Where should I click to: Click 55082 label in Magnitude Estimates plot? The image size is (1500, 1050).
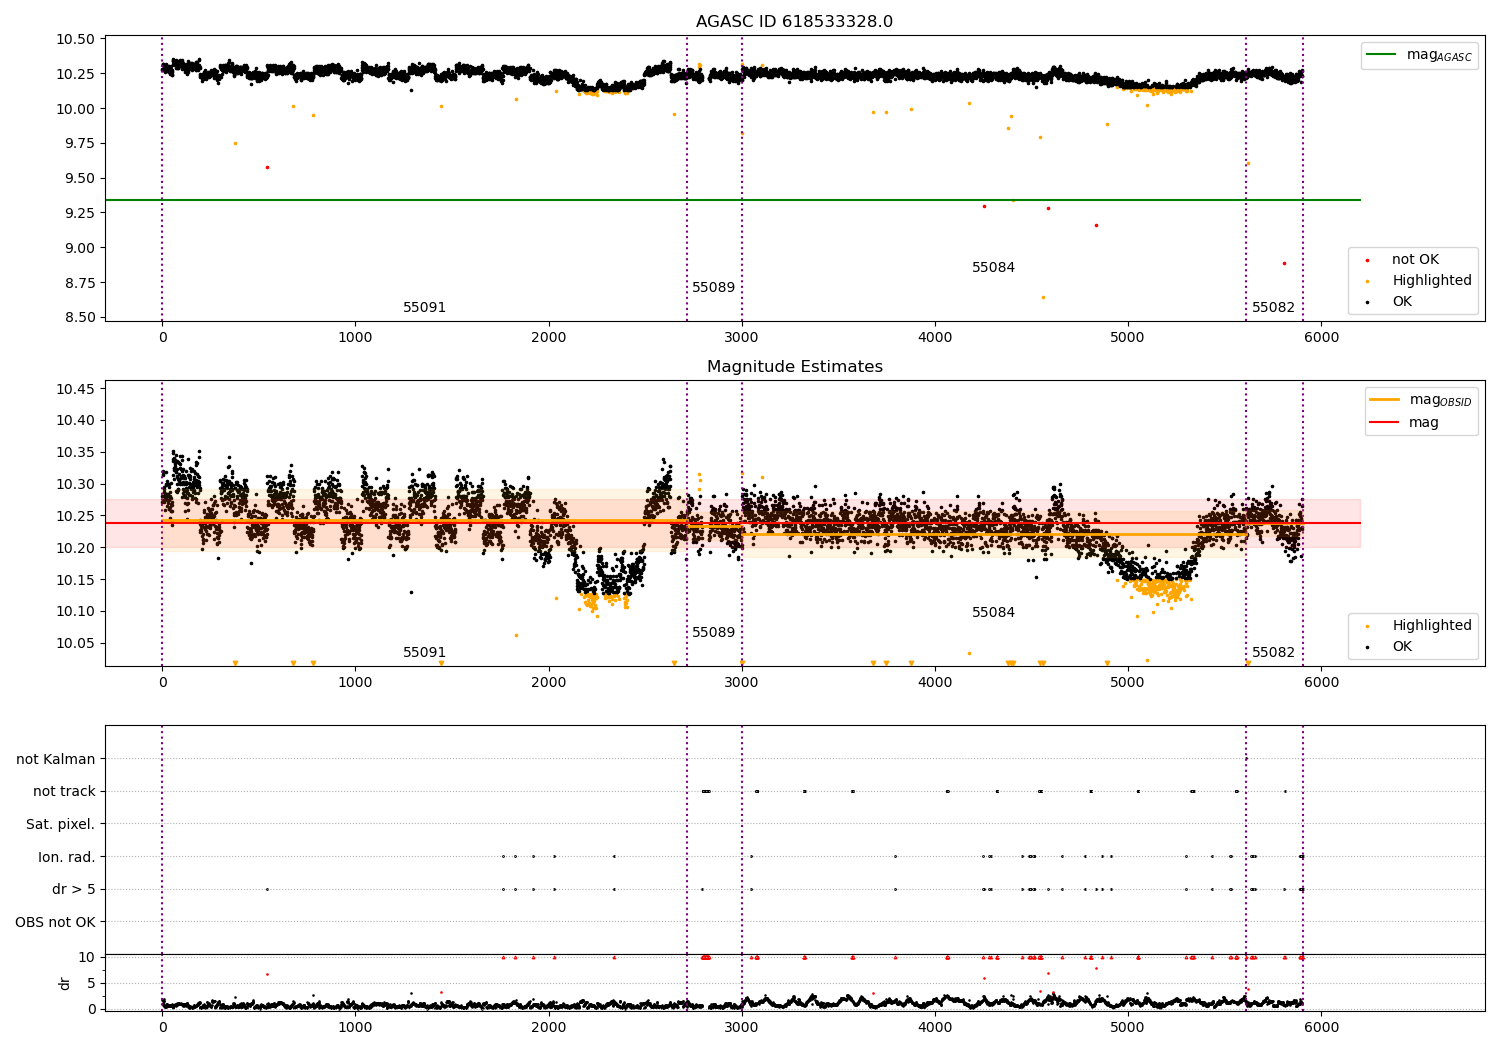click(1273, 653)
